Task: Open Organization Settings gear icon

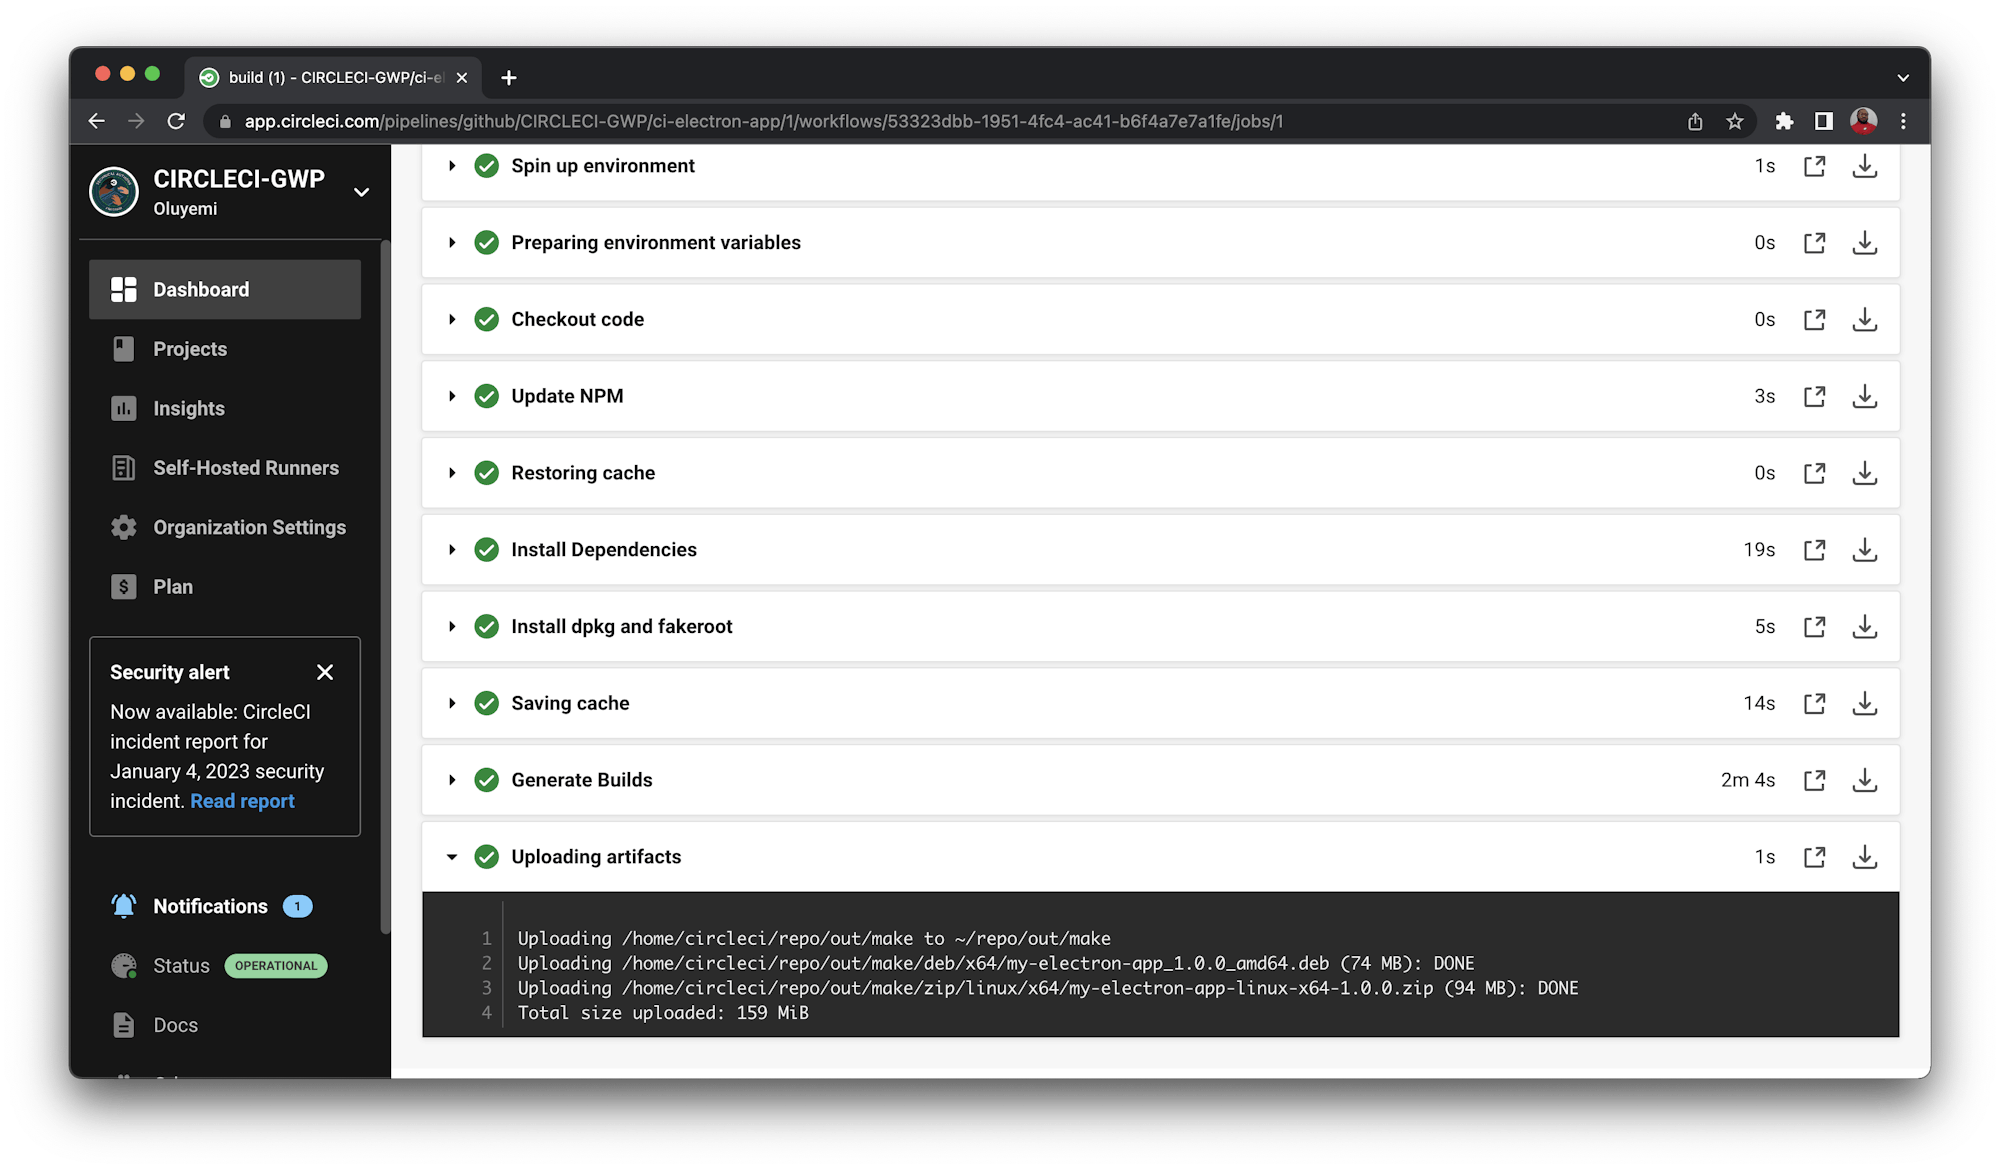Action: coord(123,527)
